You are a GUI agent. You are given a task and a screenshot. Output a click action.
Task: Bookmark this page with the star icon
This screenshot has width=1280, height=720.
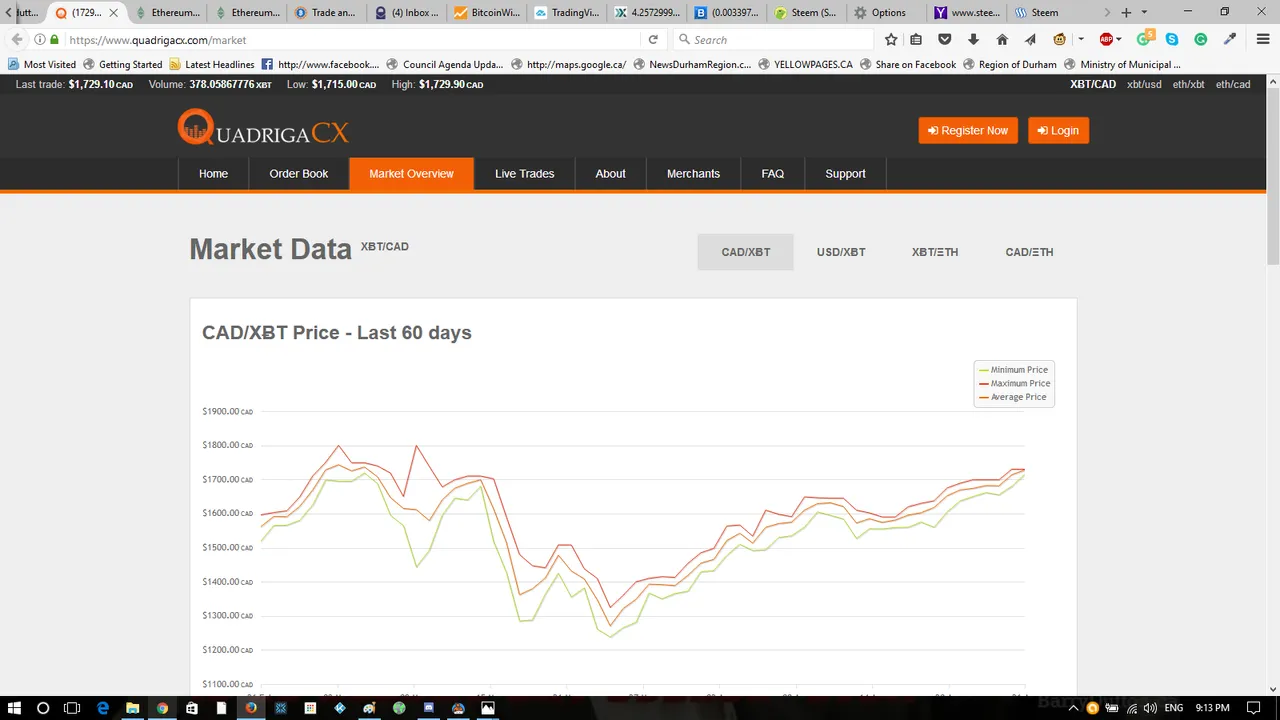891,40
